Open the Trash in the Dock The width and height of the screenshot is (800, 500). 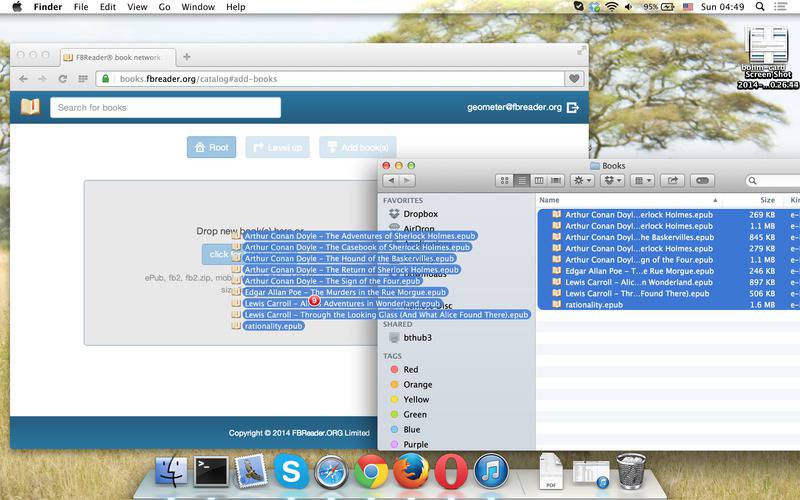click(631, 471)
